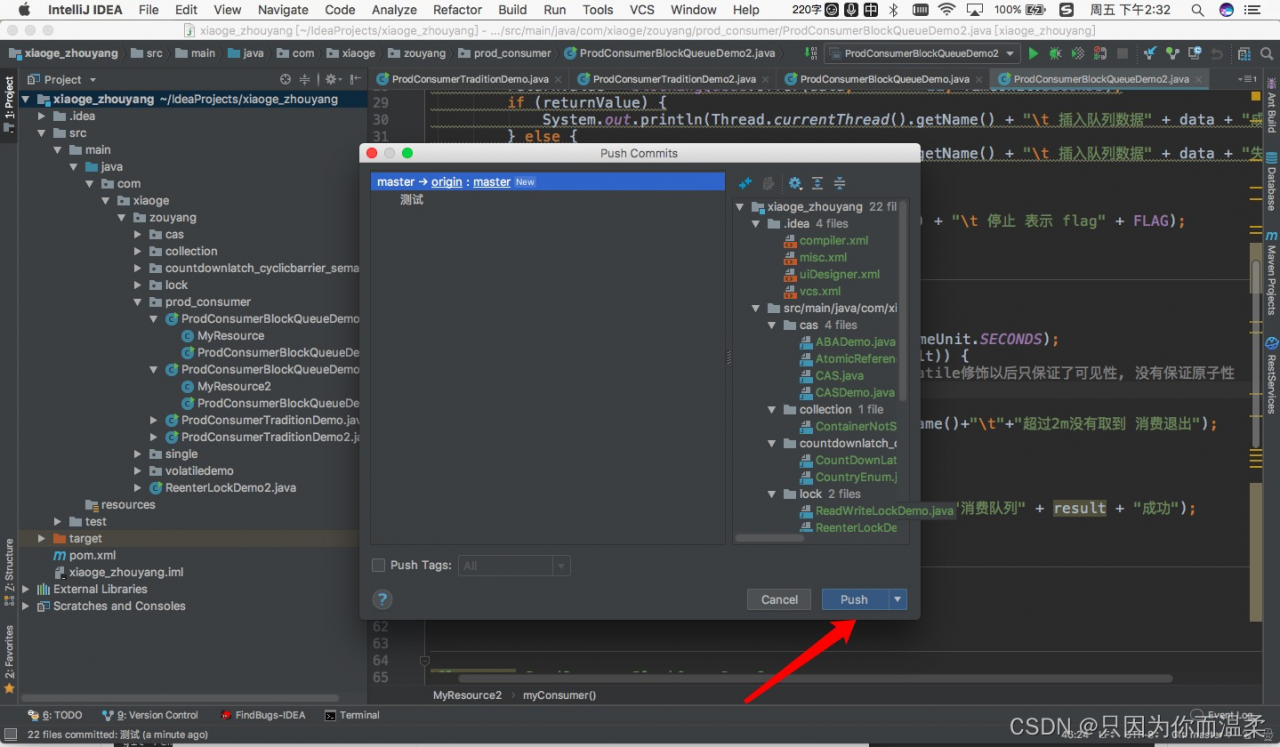Run with coverage icon in toolbar
This screenshot has width=1280, height=747.
(x=1077, y=53)
